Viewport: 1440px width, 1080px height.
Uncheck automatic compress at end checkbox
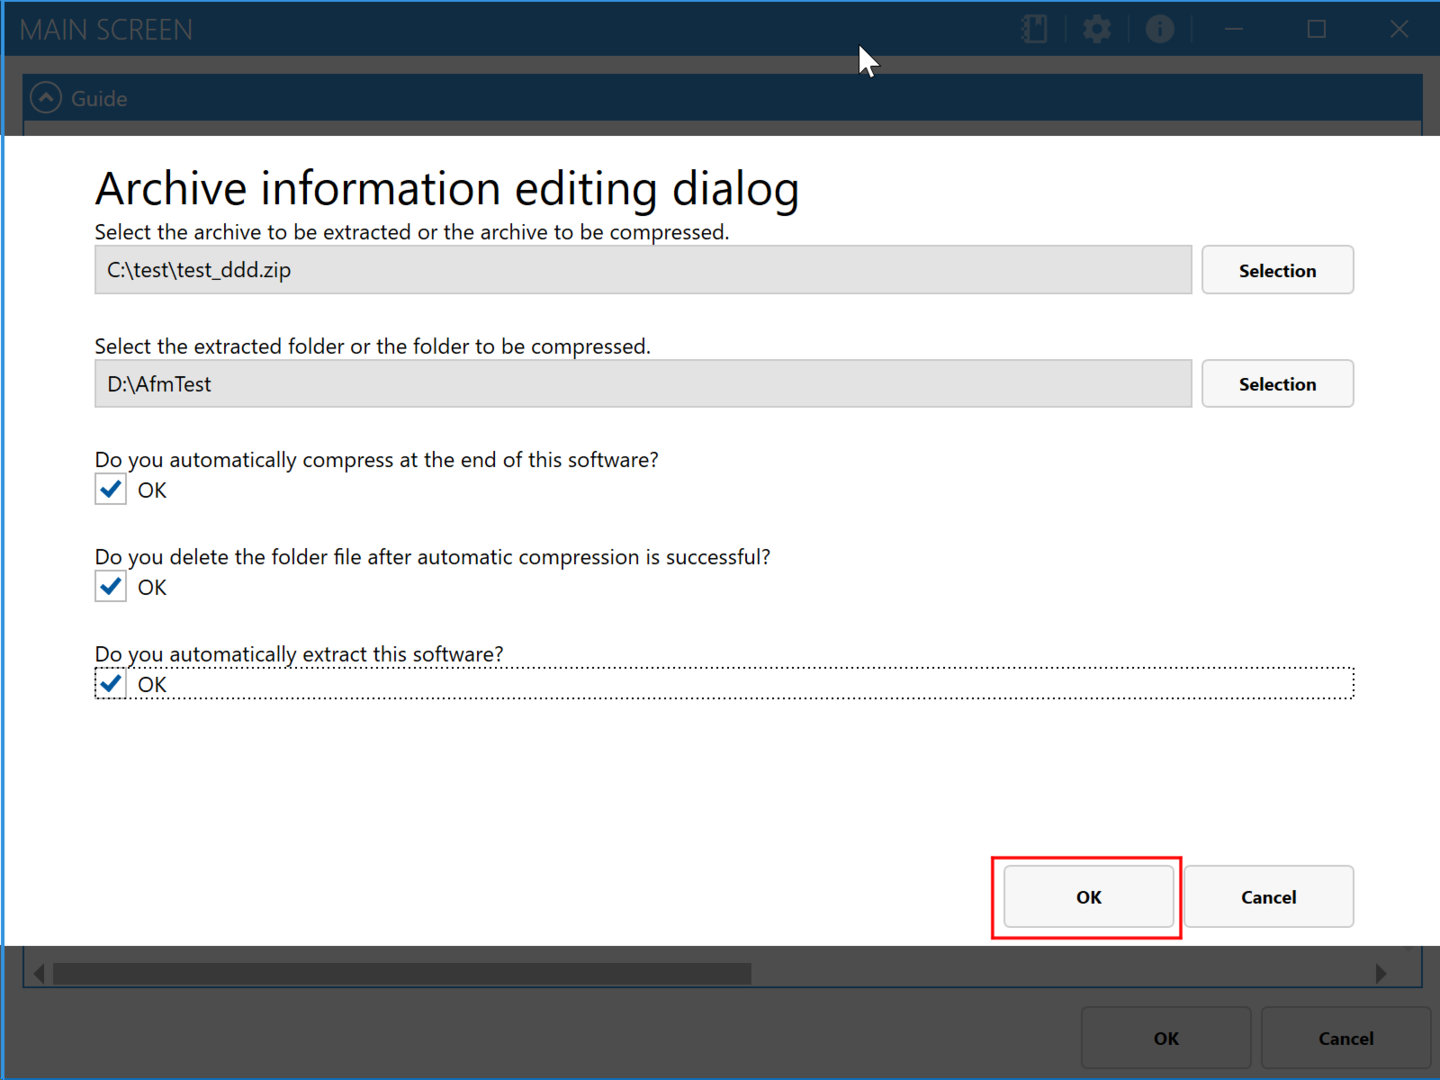click(111, 490)
